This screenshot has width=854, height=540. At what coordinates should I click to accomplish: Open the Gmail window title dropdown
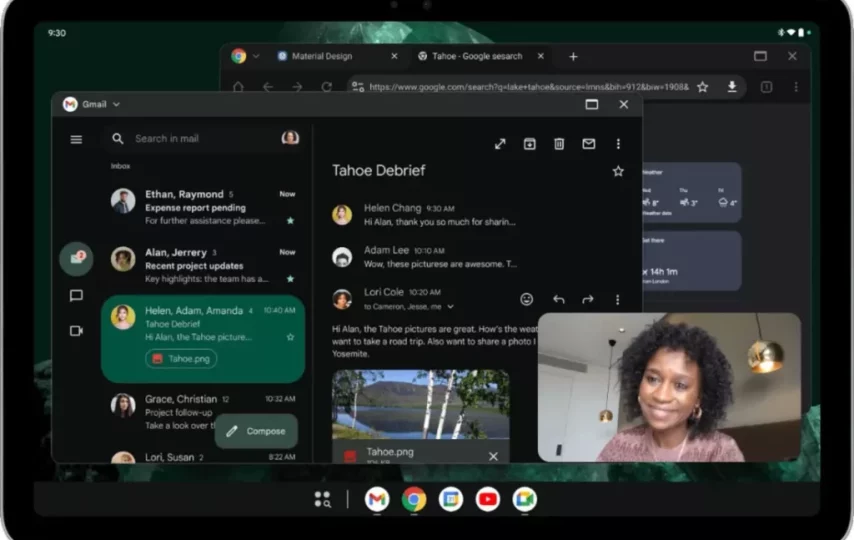point(116,104)
